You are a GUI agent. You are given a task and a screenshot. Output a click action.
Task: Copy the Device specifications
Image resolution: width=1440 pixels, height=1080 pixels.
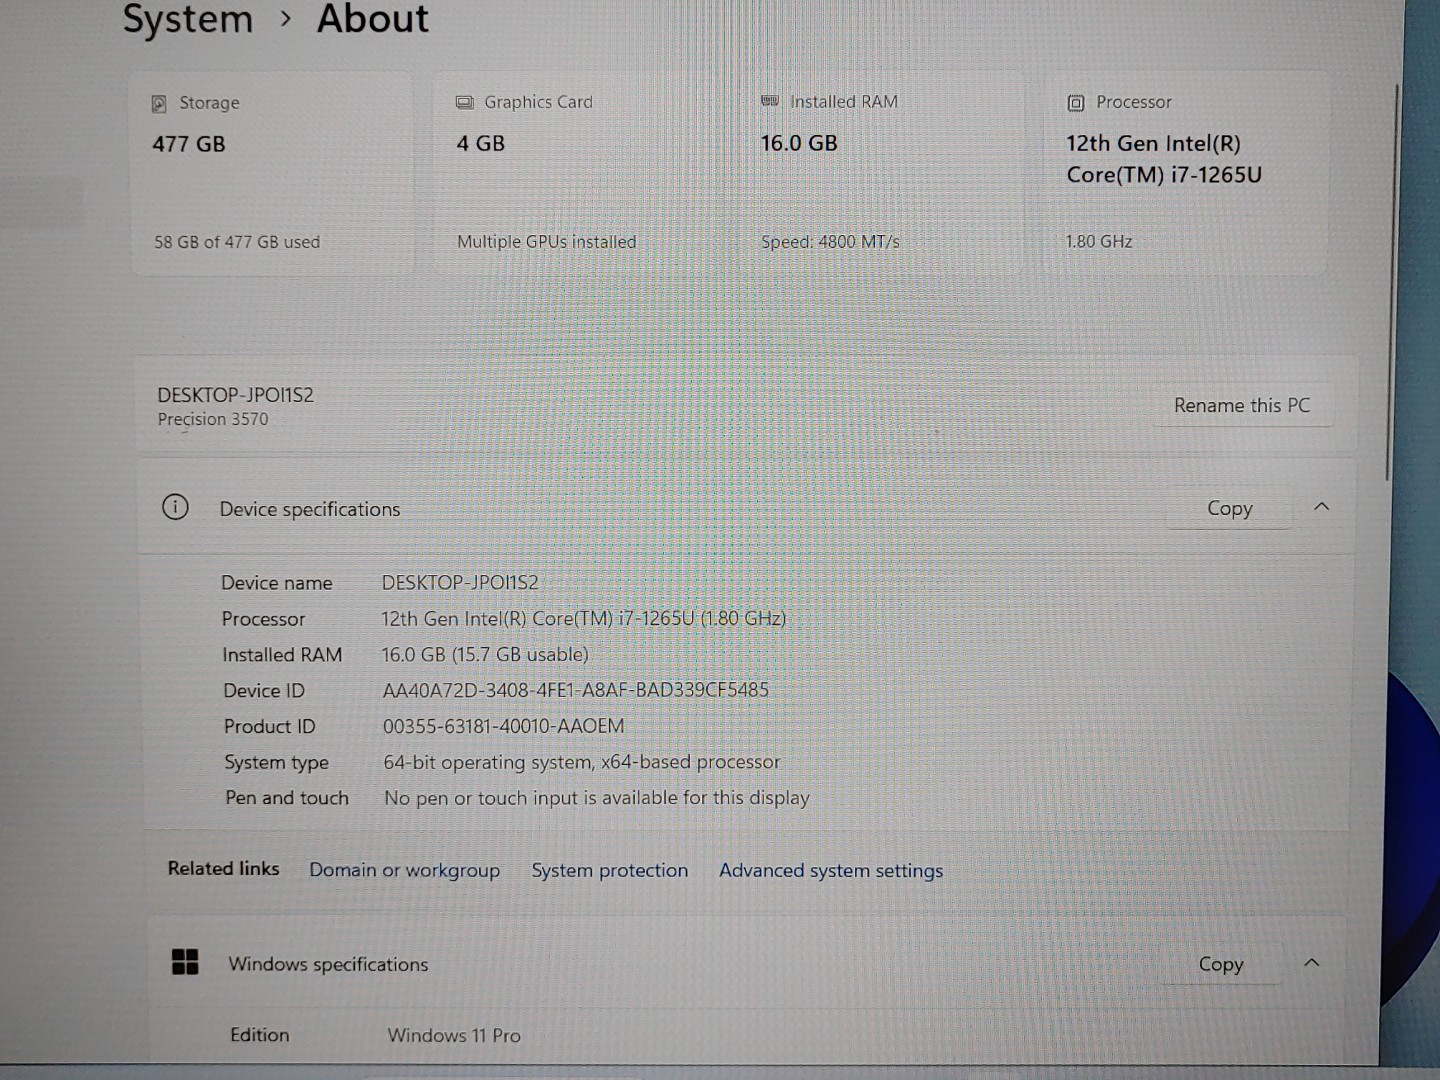[1229, 508]
